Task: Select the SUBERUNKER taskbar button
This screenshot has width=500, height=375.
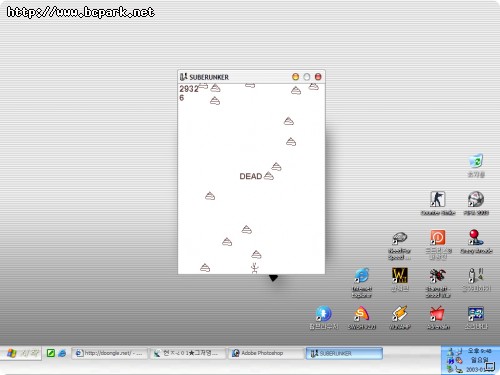Action: [x=344, y=353]
